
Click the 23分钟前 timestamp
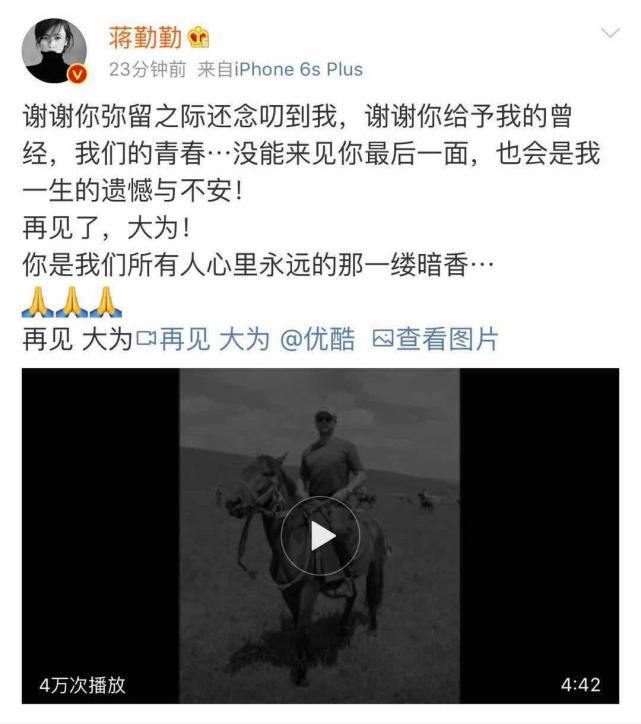click(x=147, y=70)
